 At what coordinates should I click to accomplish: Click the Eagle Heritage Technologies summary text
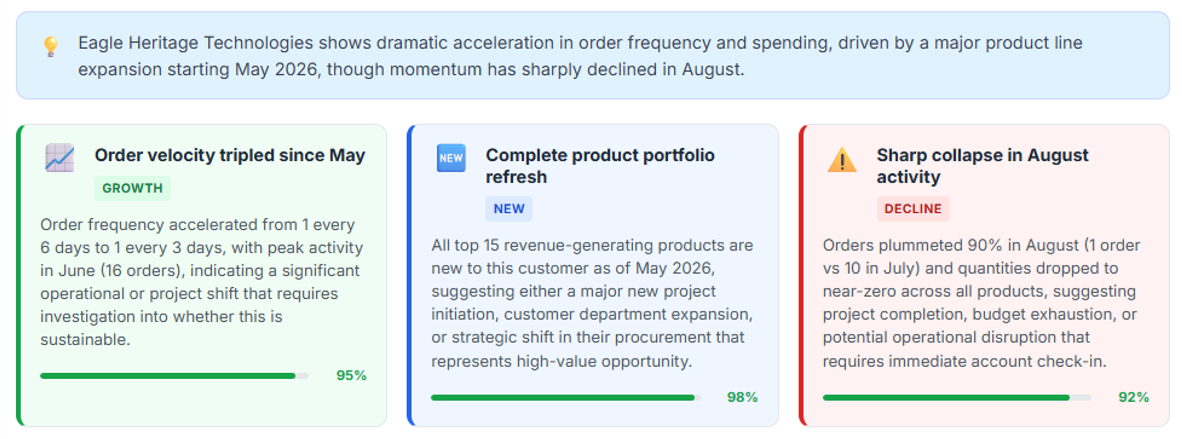[x=580, y=57]
